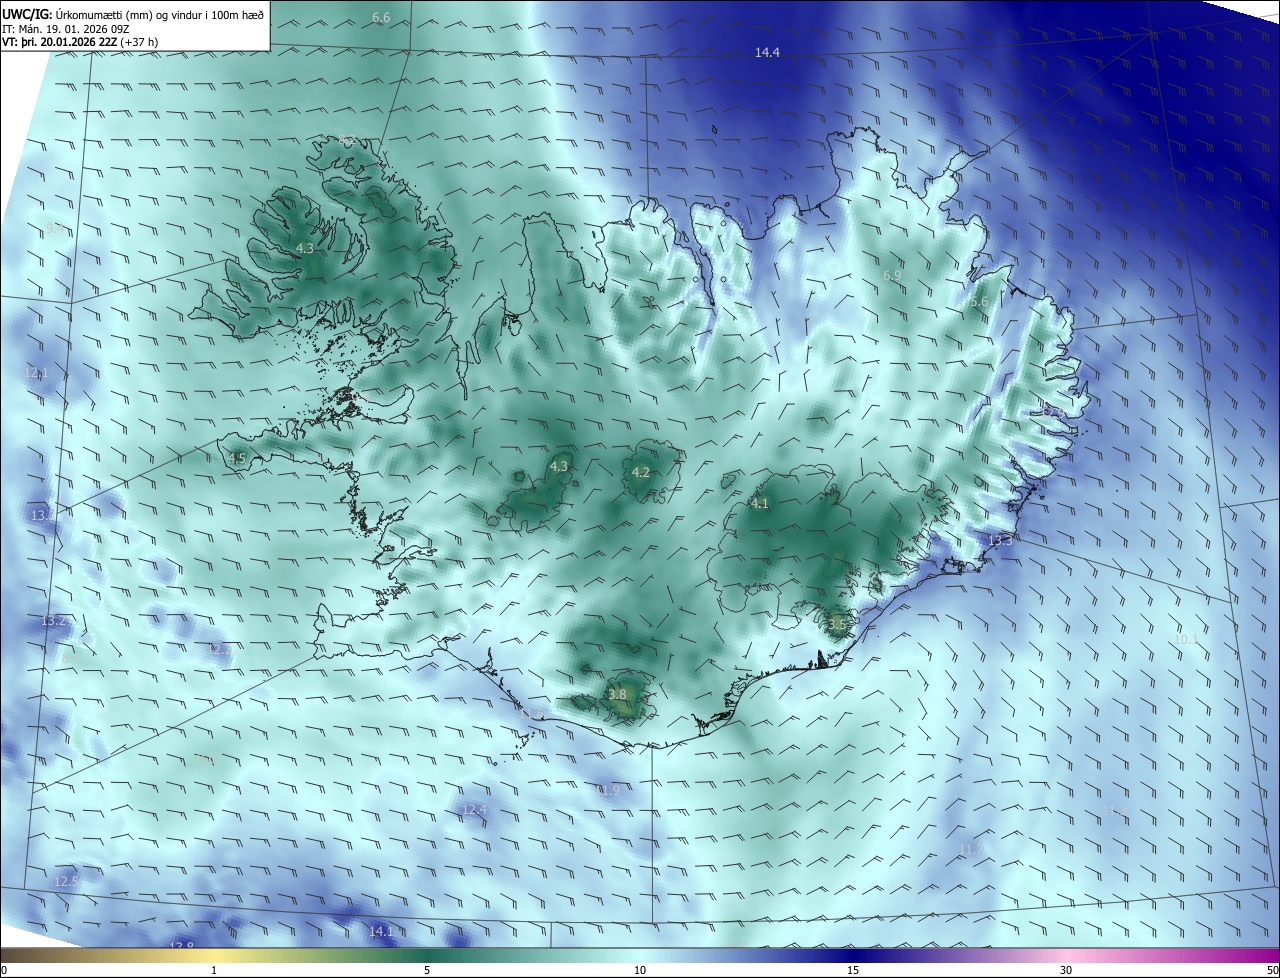1280x978 pixels.
Task: Click the 10 label on the color scale
Action: [640, 970]
